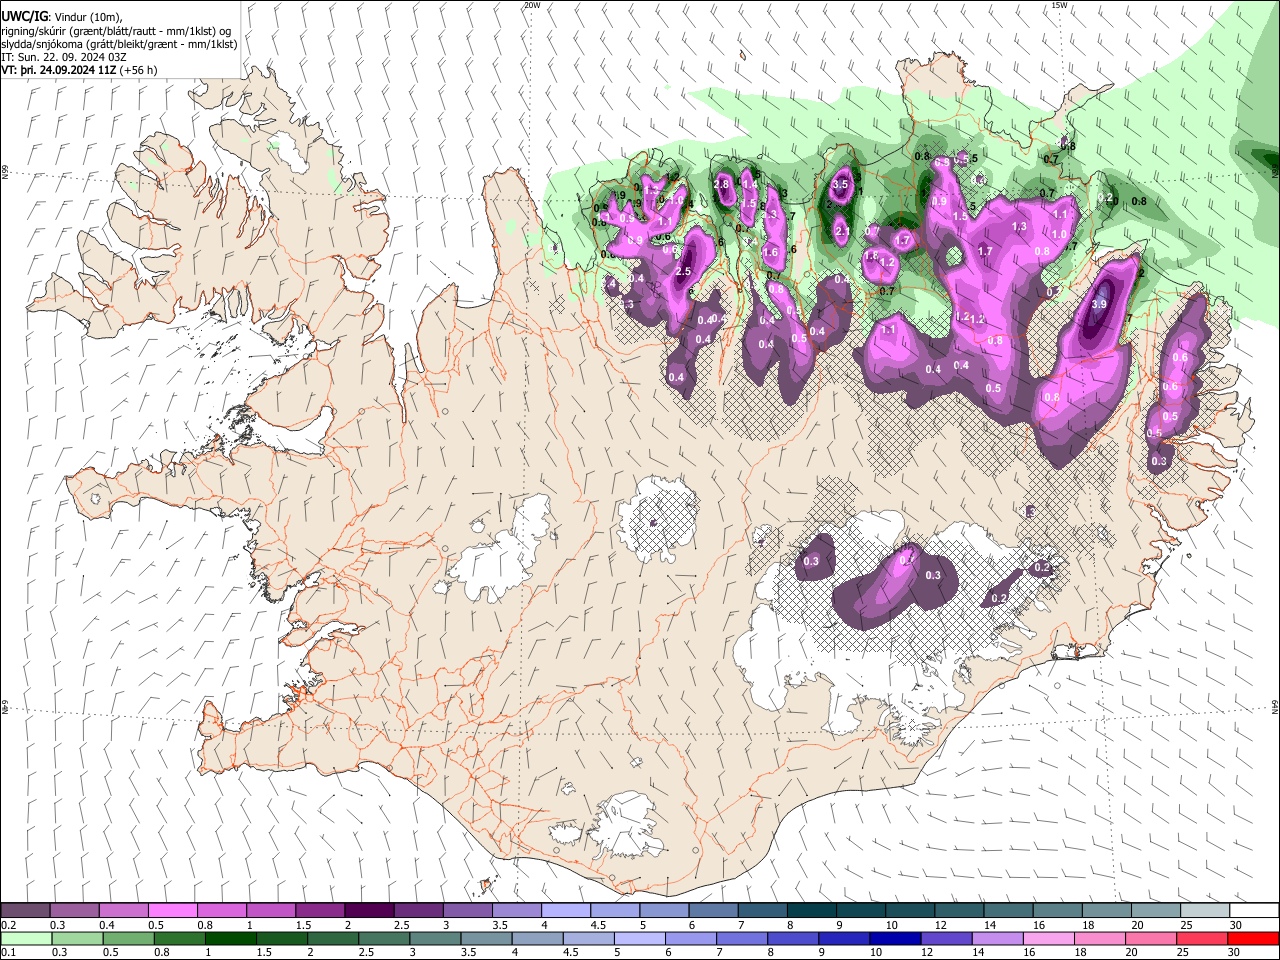
Task: Click the dark green 1 rain scale swatch
Action: [x=230, y=938]
